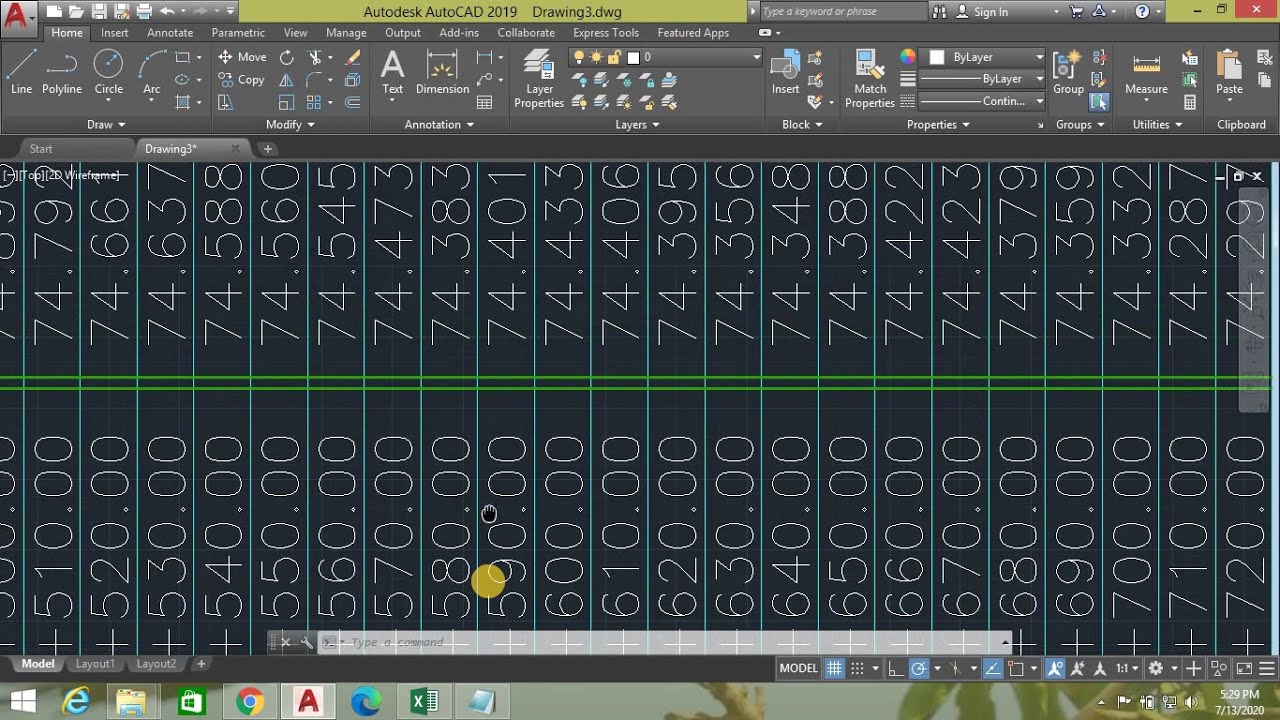This screenshot has height=720, width=1280.
Task: Switch to Layout1 tab
Action: [x=95, y=663]
